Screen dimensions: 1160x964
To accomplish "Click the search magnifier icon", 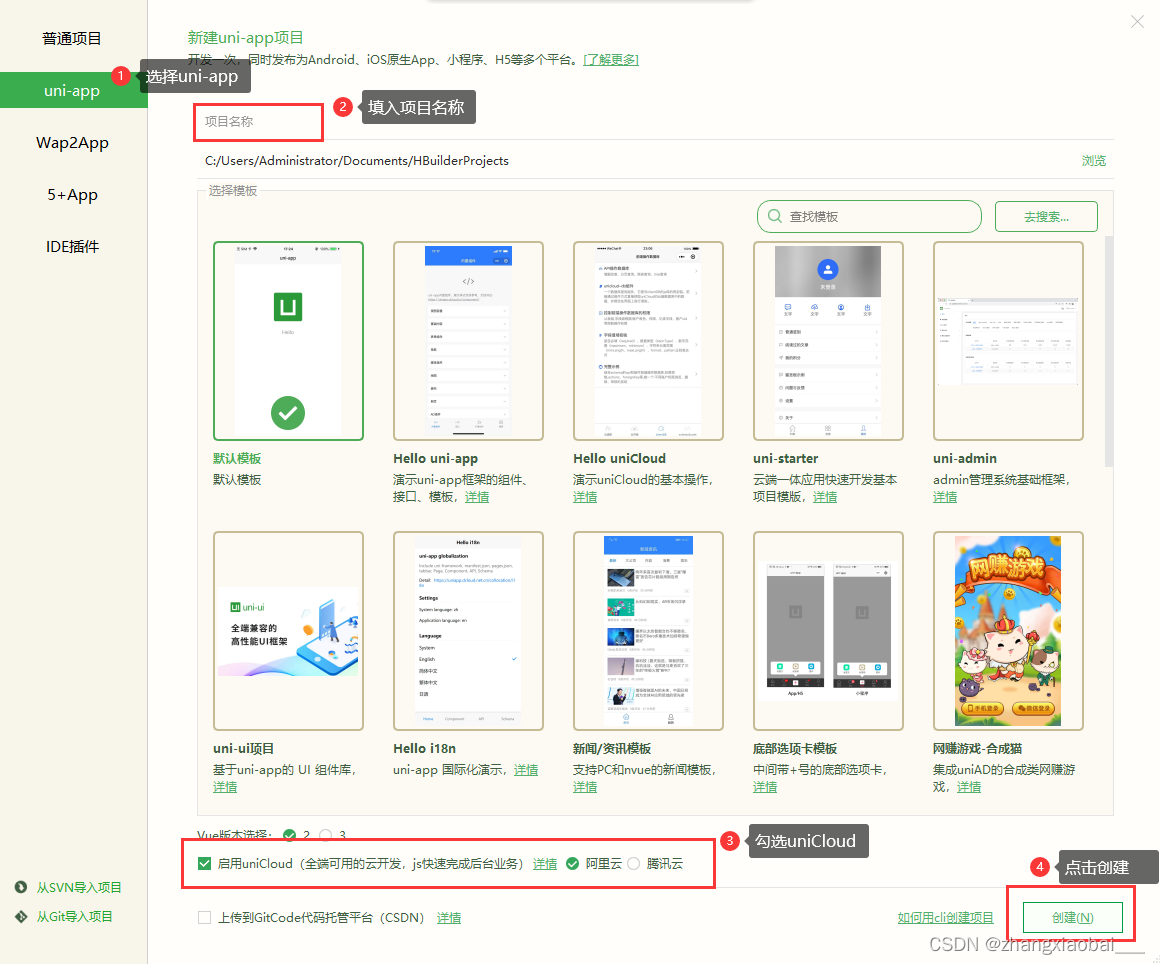I will (775, 216).
